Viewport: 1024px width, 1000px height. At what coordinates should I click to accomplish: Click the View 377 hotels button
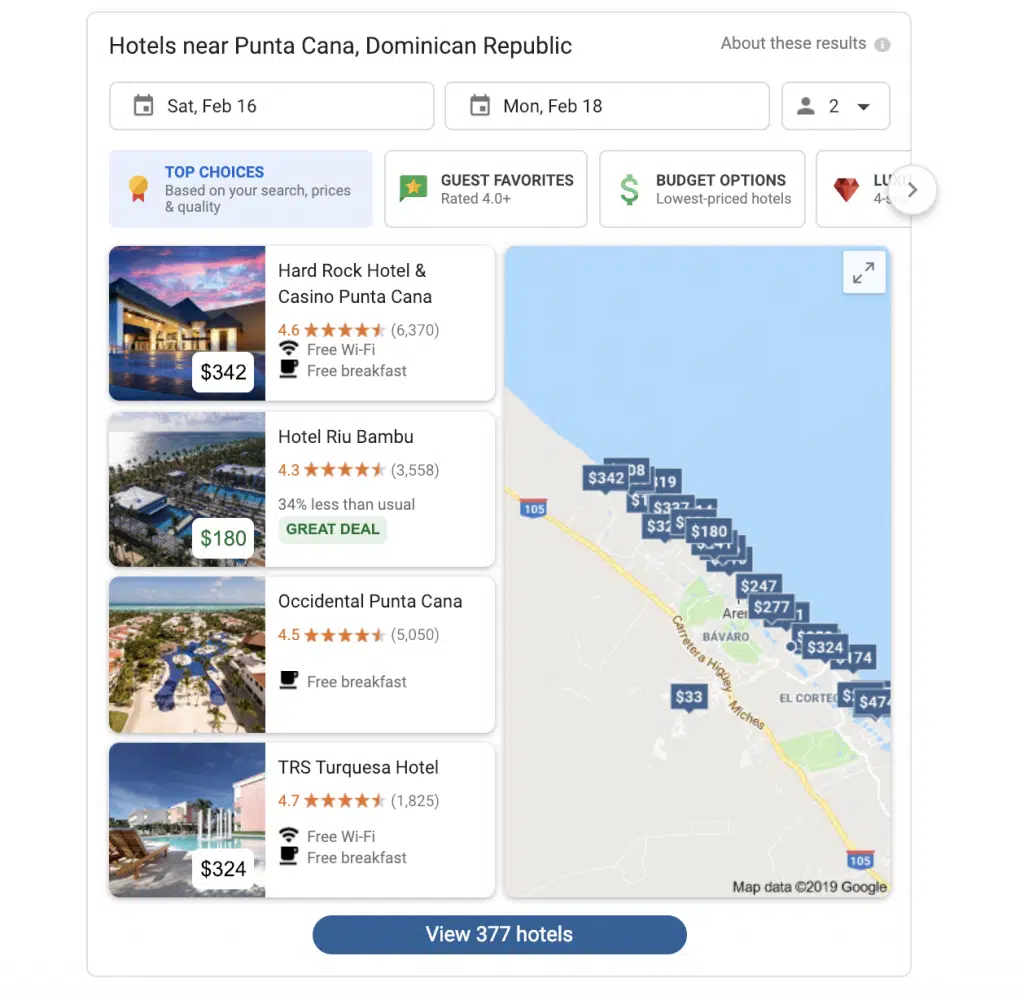(x=499, y=934)
